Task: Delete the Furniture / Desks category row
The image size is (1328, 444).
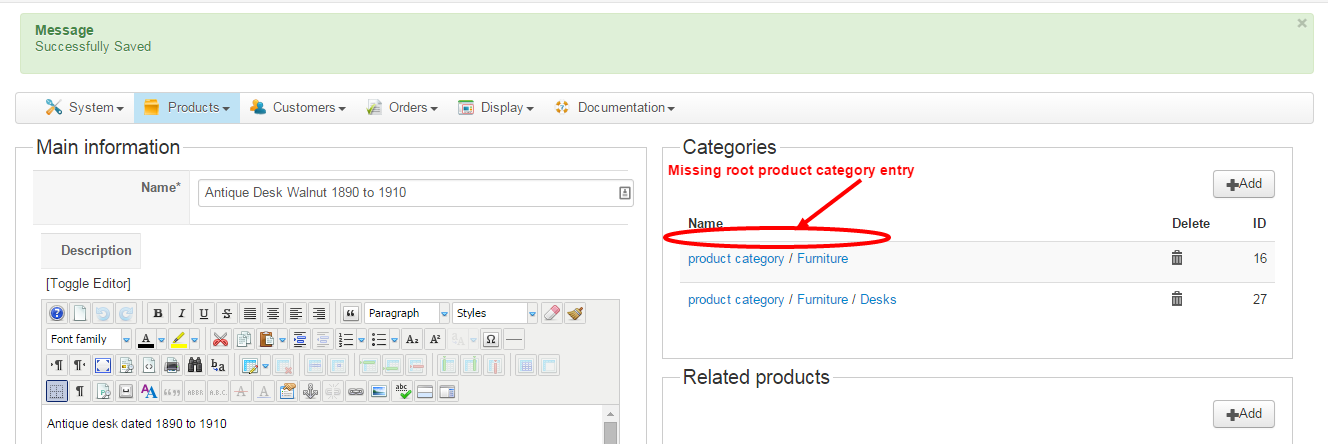Action: click(1177, 299)
